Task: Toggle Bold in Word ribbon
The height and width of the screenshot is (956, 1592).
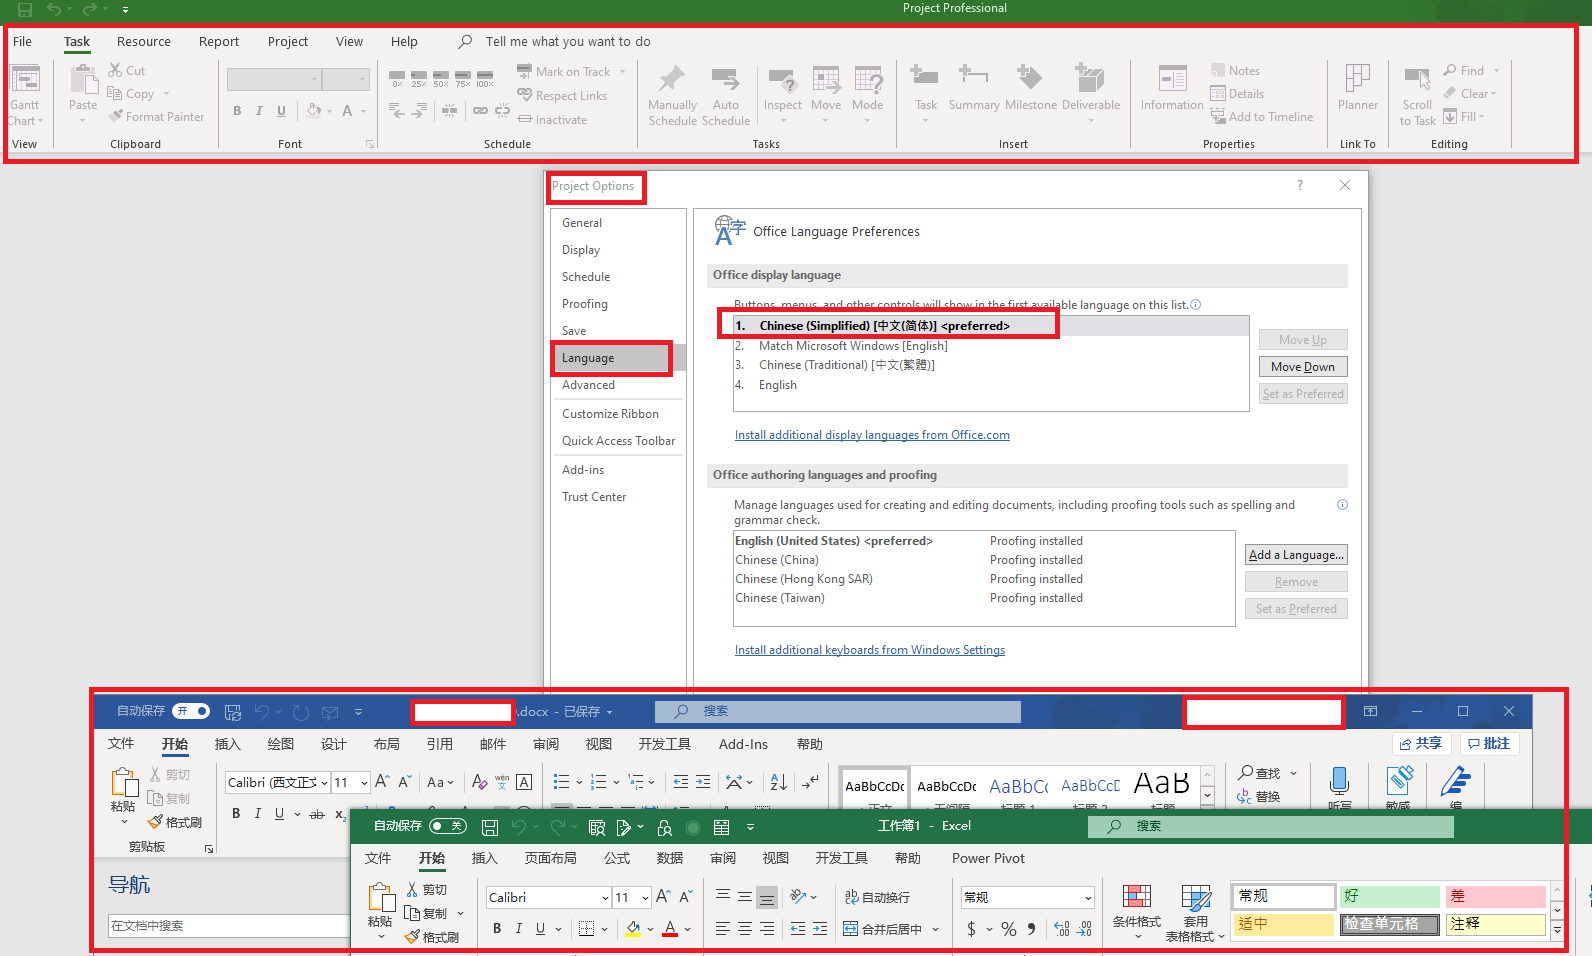Action: point(236,814)
